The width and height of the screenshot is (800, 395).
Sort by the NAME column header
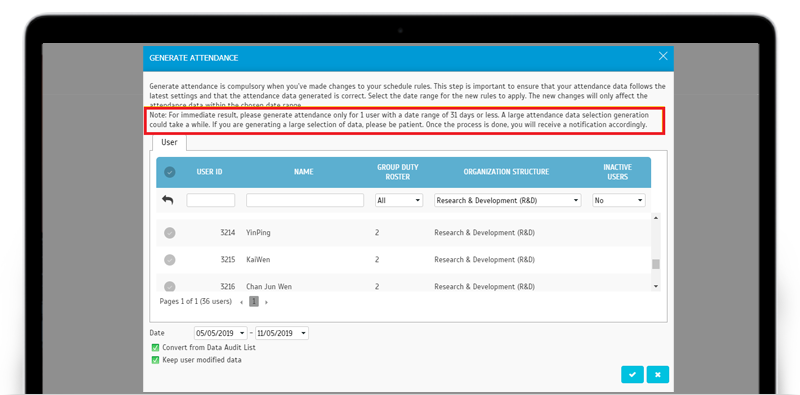click(304, 172)
